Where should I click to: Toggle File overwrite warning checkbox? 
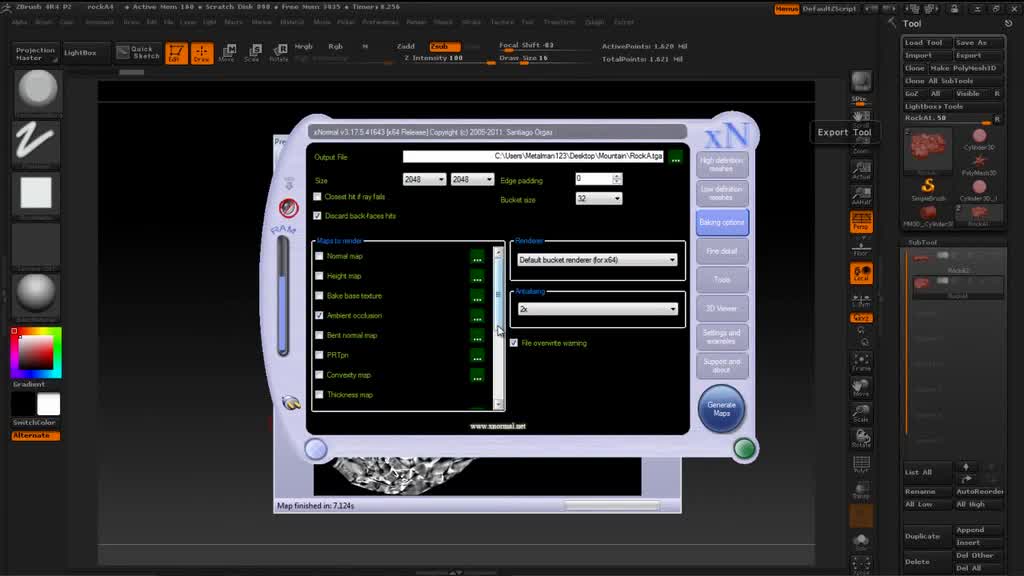click(x=514, y=343)
